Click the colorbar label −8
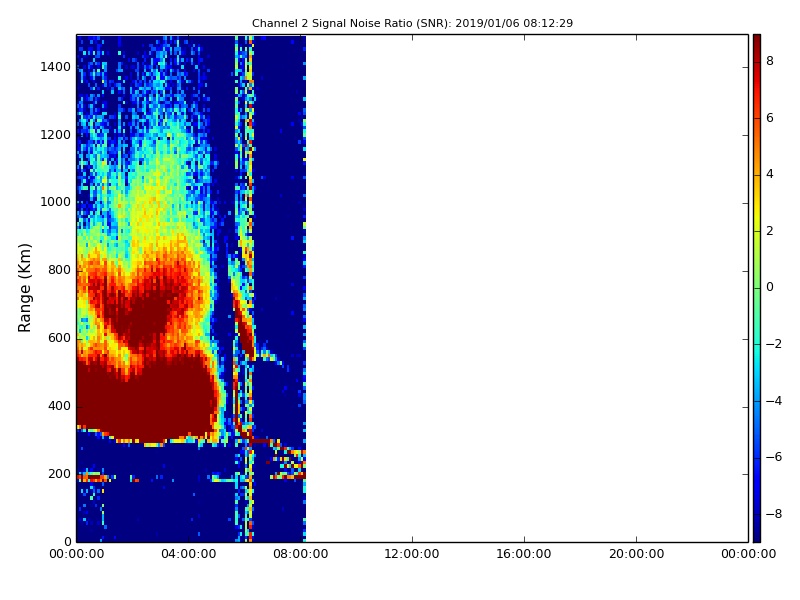The image size is (800, 600). click(x=773, y=514)
